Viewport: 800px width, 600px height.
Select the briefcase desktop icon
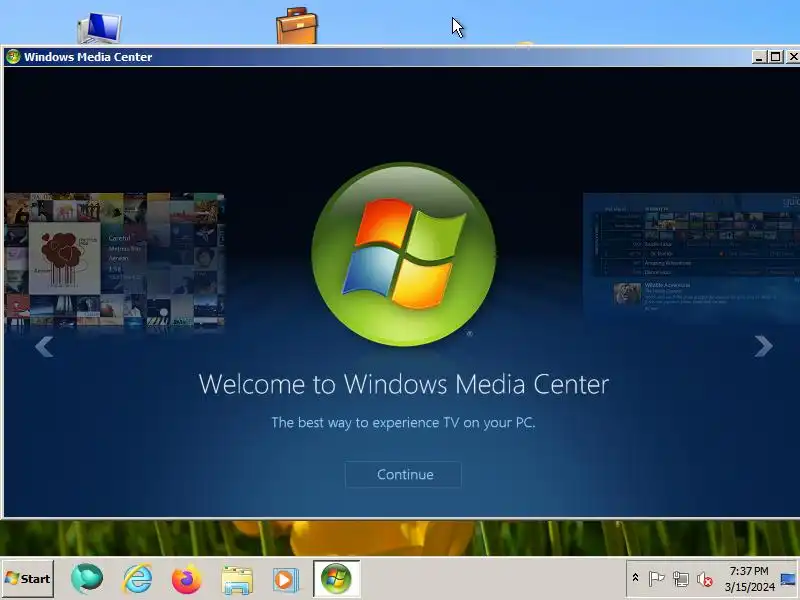pos(296,26)
